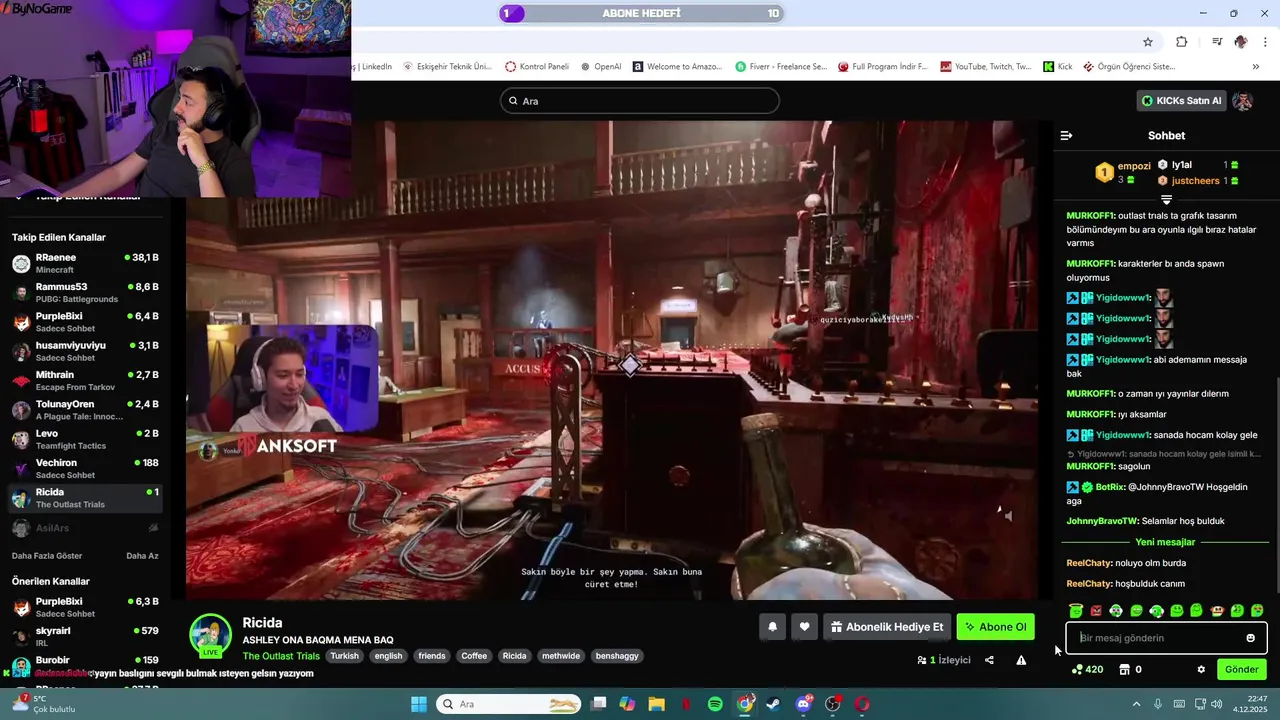
Task: Open Opera browser from the taskbar
Action: pos(862,704)
